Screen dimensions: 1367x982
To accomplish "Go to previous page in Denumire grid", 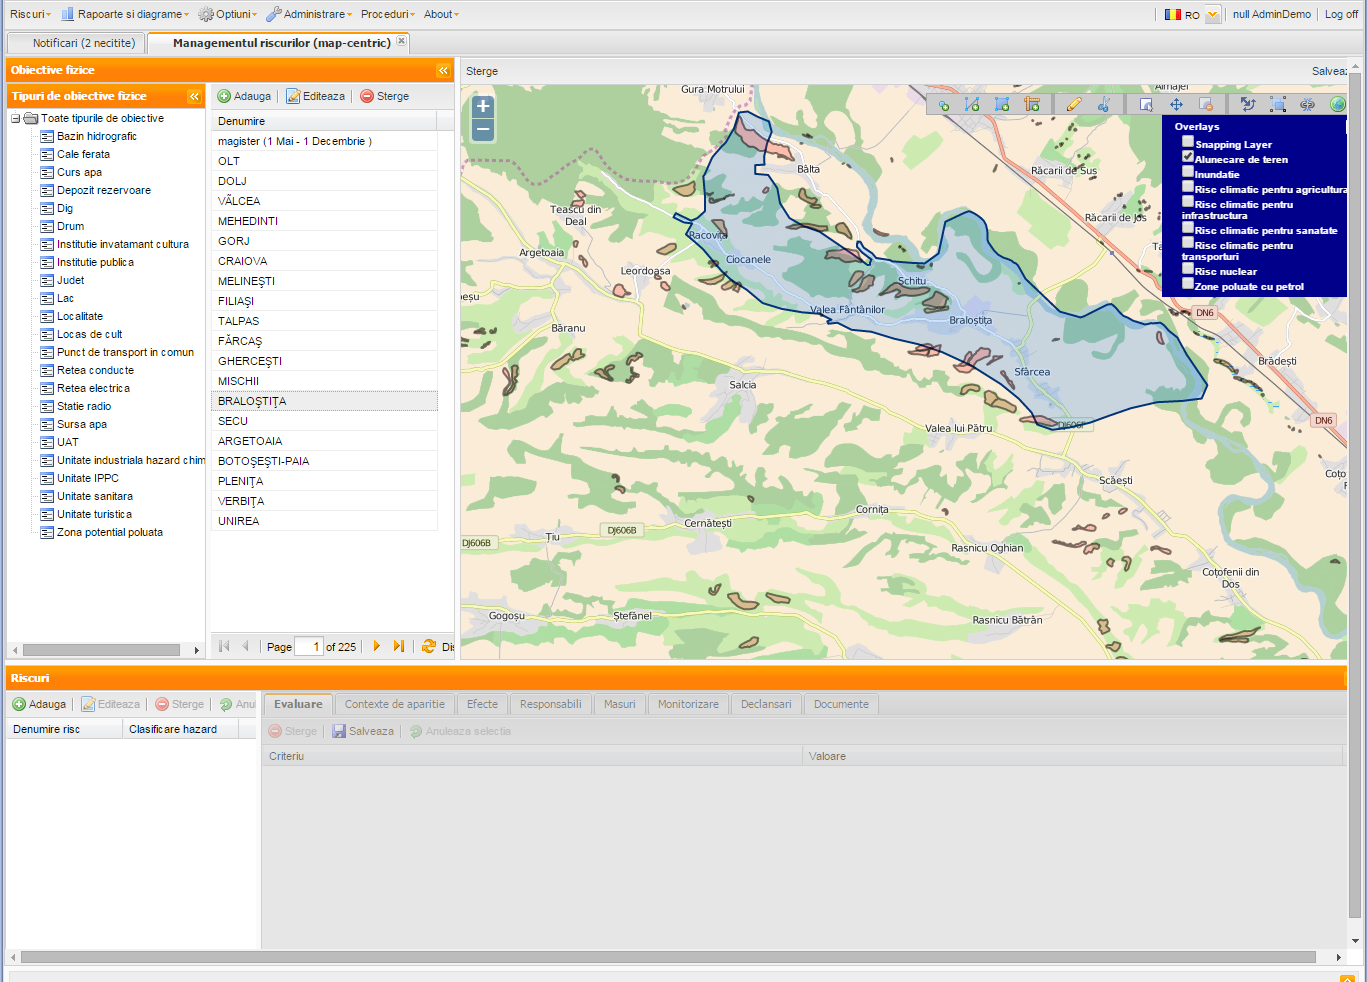I will point(246,646).
